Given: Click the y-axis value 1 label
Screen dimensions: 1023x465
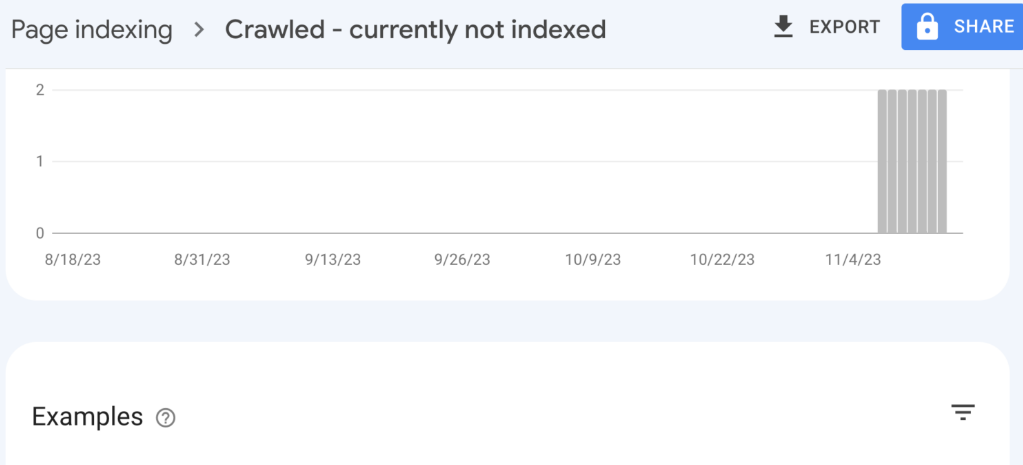Looking at the screenshot, I should (41, 161).
